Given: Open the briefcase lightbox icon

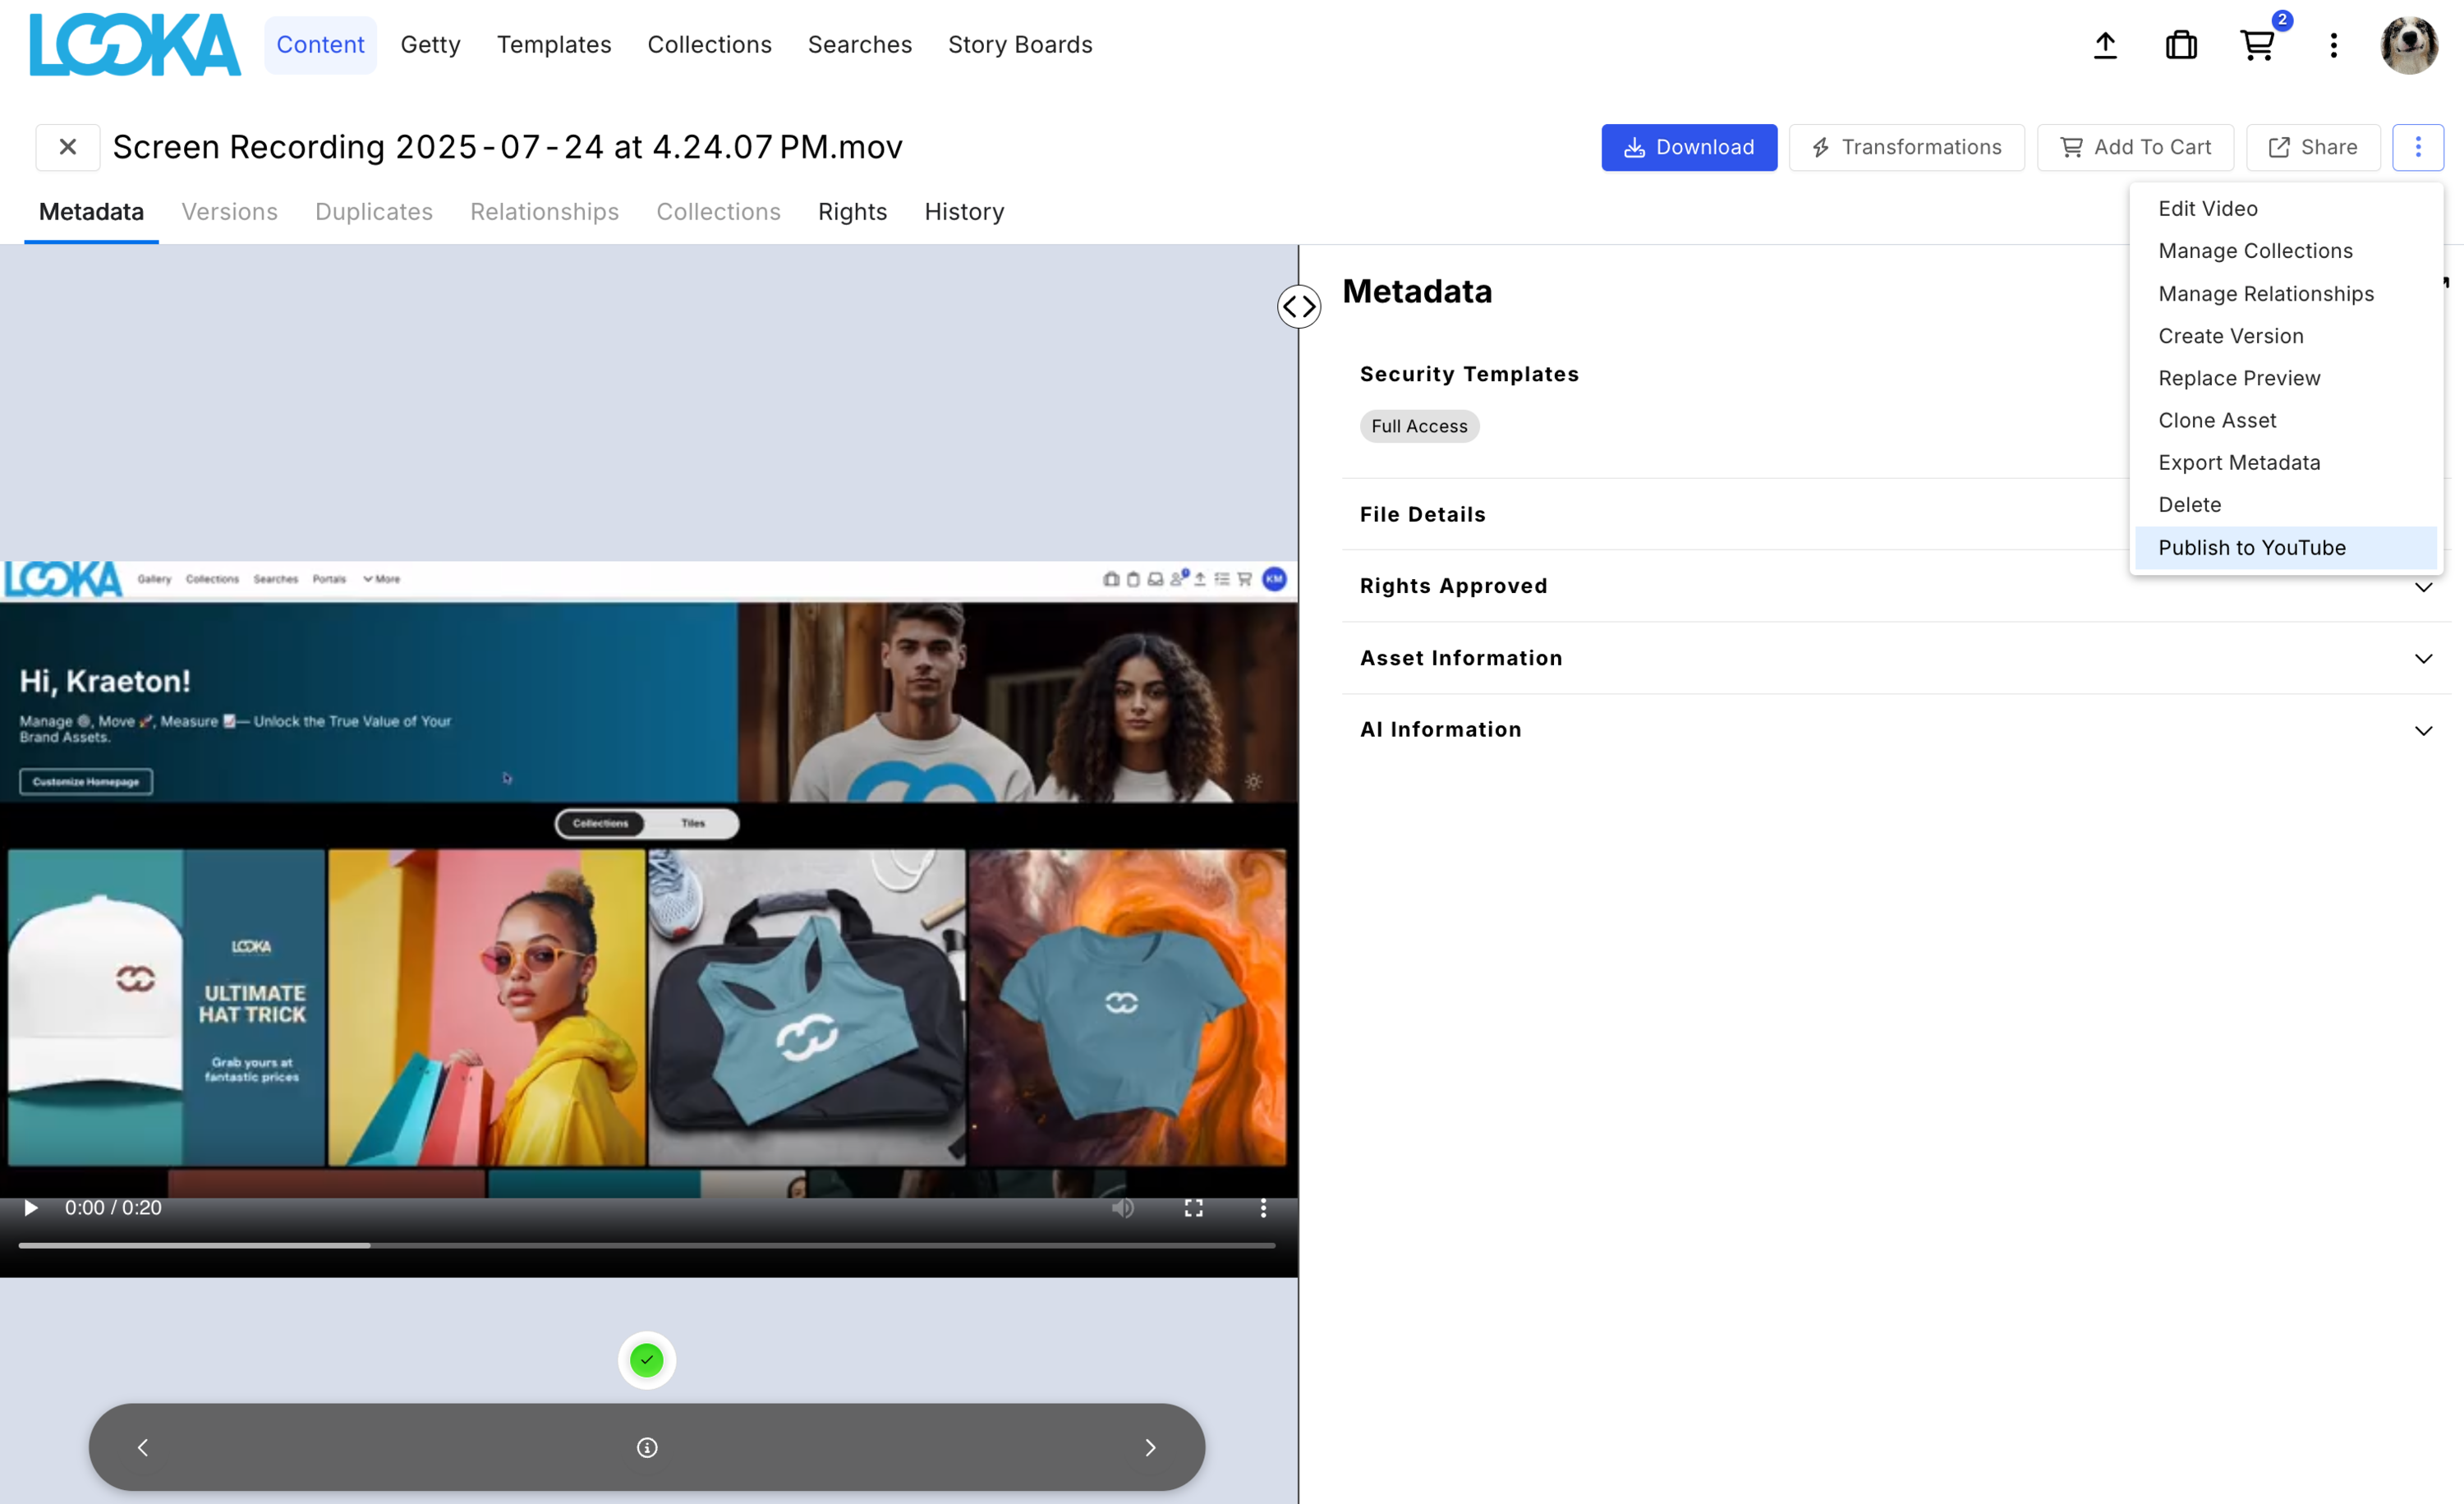Looking at the screenshot, I should click(x=2181, y=45).
